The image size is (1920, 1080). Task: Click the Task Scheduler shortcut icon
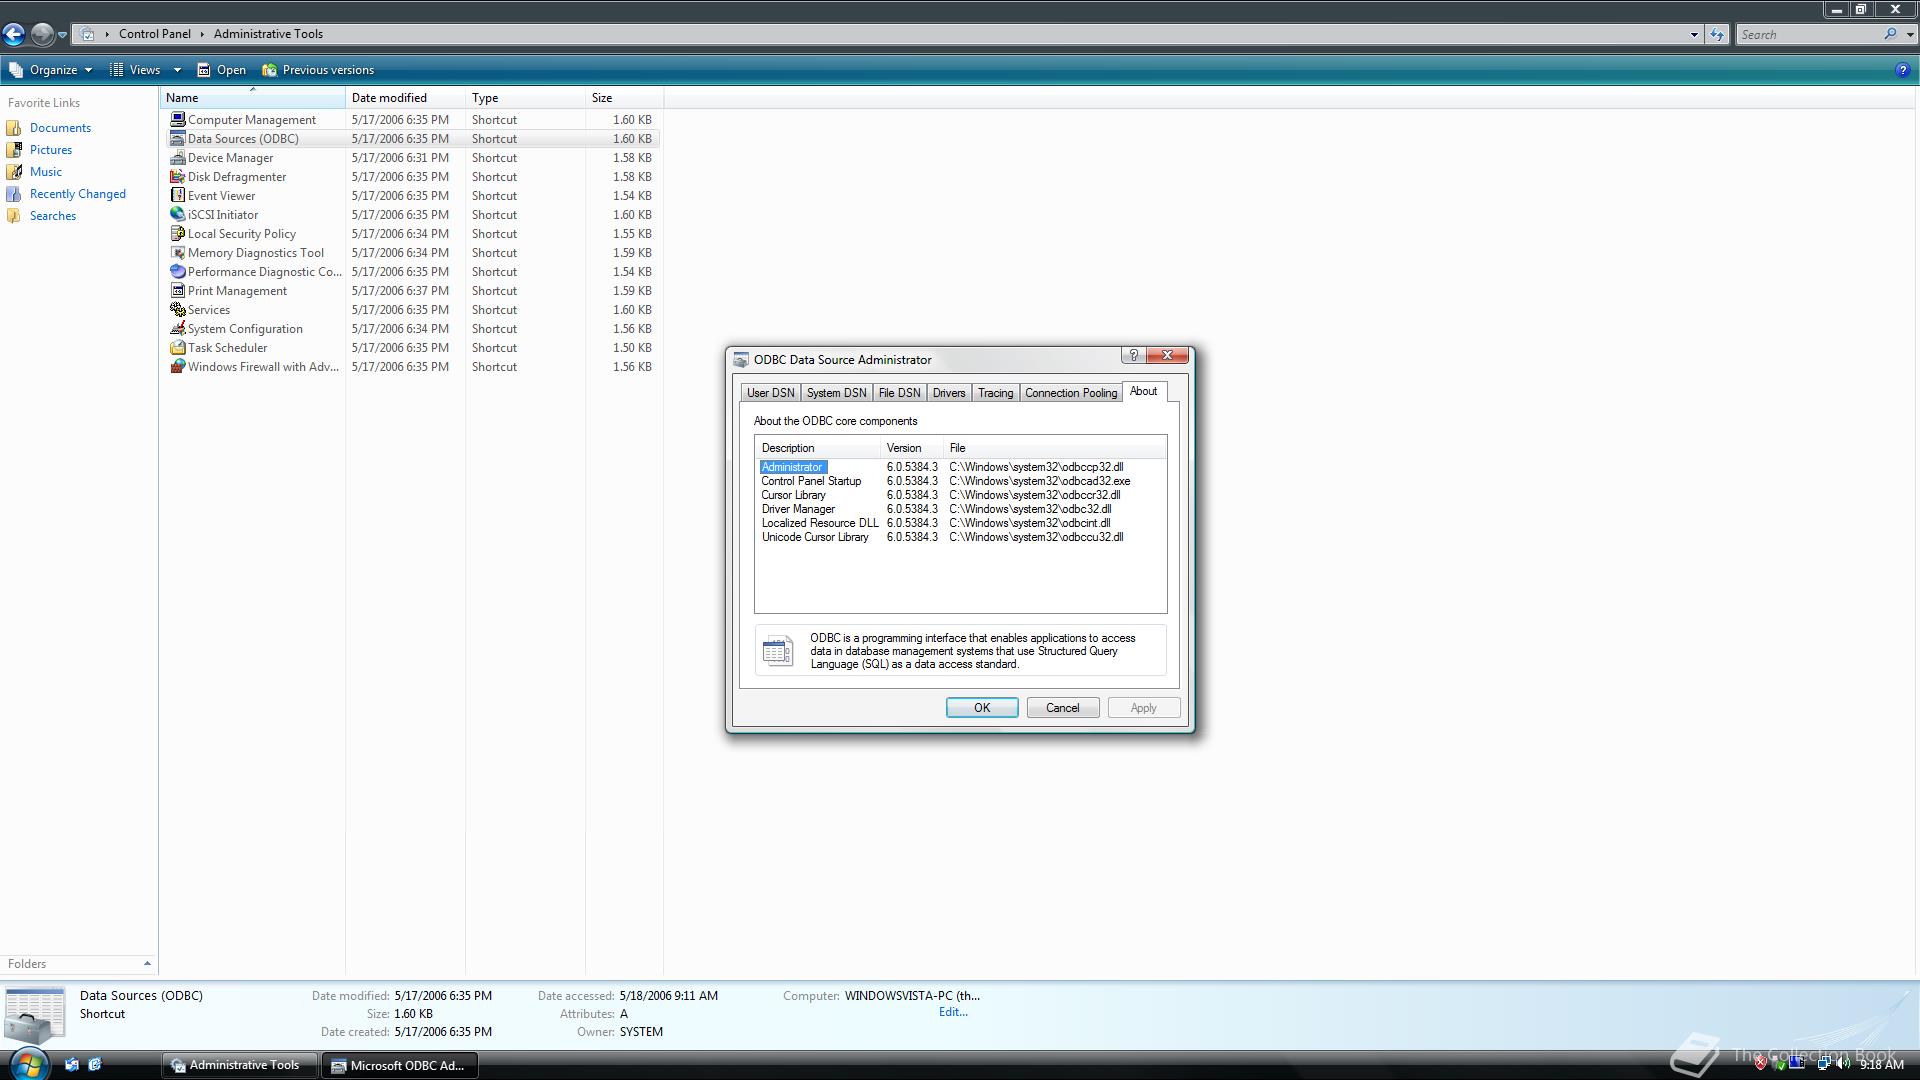pyautogui.click(x=178, y=347)
